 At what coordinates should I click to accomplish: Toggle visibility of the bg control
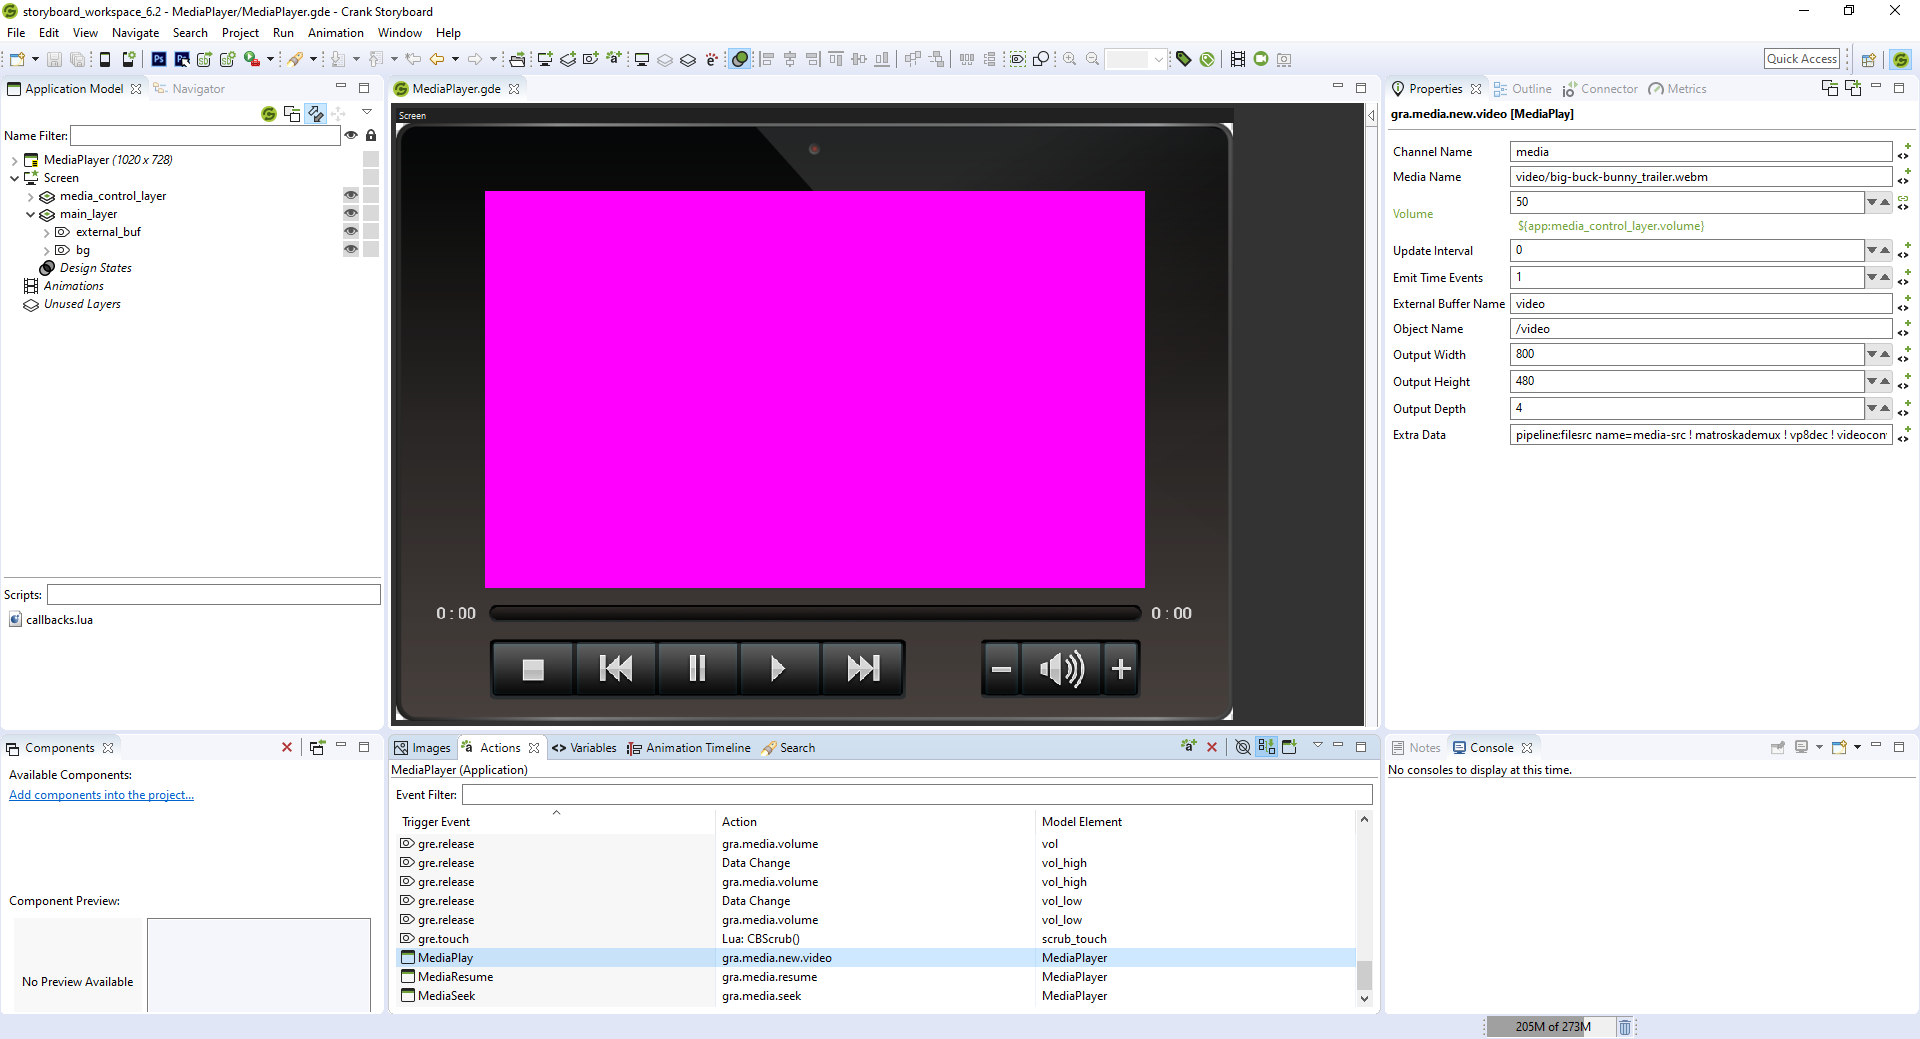pyautogui.click(x=351, y=250)
